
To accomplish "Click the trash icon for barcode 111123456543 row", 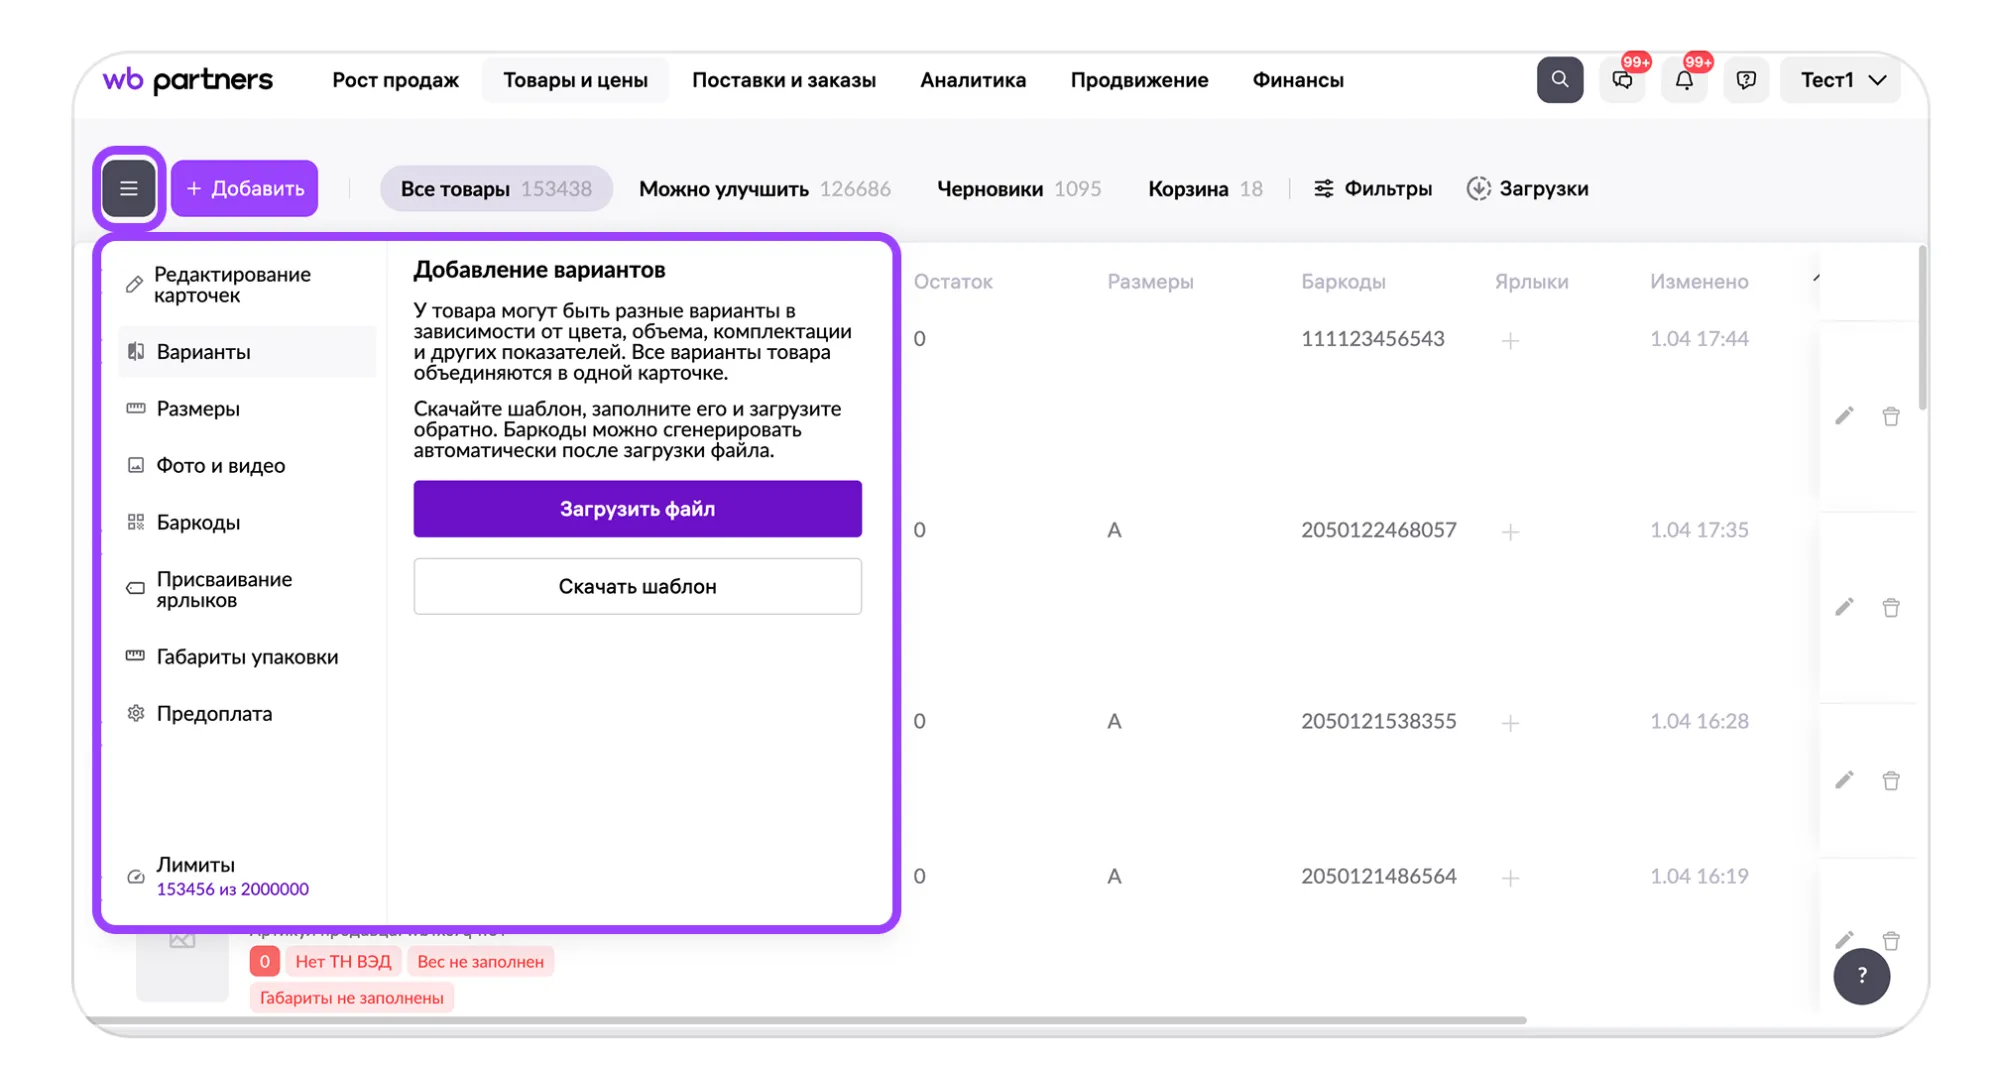I will [1890, 416].
